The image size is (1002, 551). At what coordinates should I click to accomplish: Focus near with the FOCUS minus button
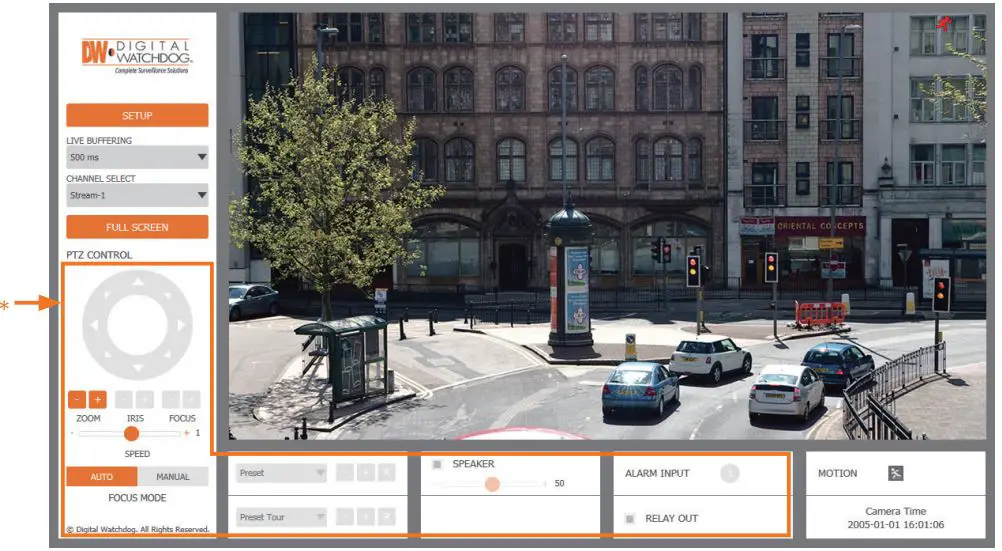pyautogui.click(x=171, y=400)
